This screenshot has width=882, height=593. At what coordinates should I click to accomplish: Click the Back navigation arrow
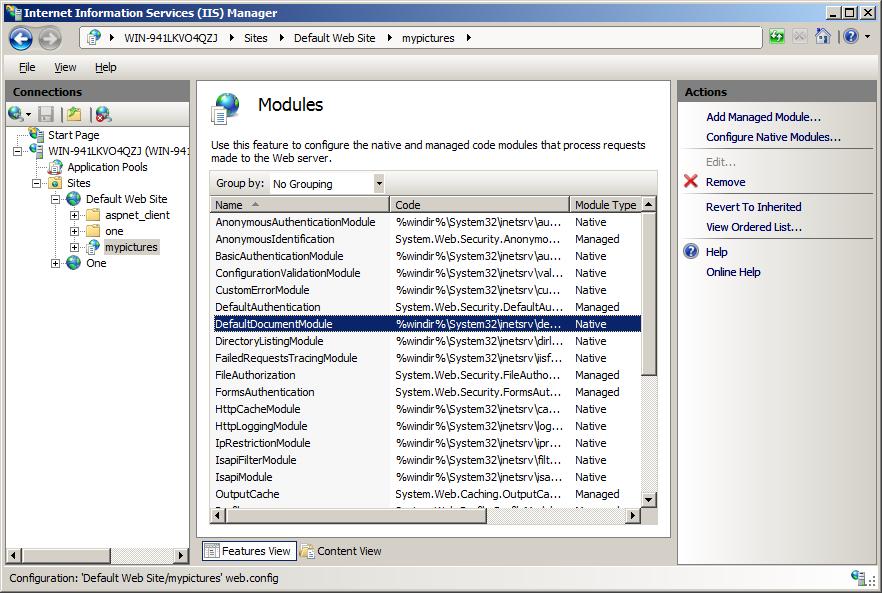pyautogui.click(x=20, y=37)
